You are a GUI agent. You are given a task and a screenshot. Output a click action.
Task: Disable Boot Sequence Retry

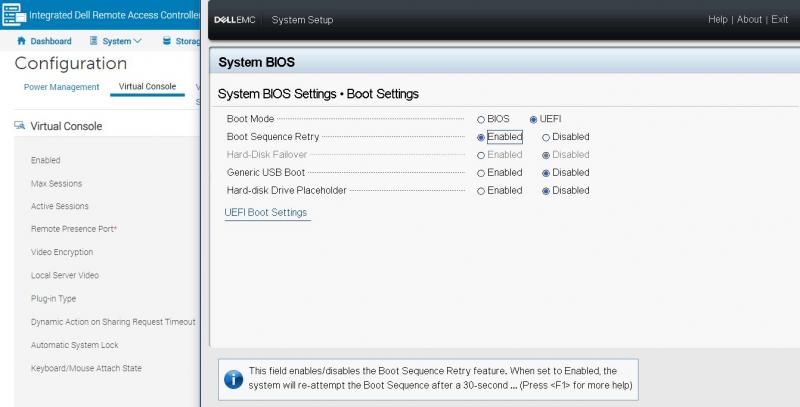(x=546, y=137)
